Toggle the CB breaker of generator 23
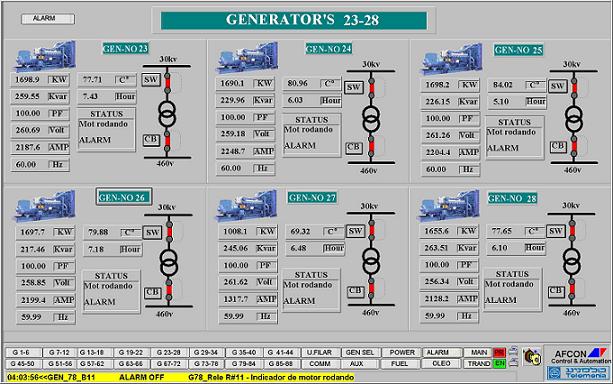 [x=151, y=140]
